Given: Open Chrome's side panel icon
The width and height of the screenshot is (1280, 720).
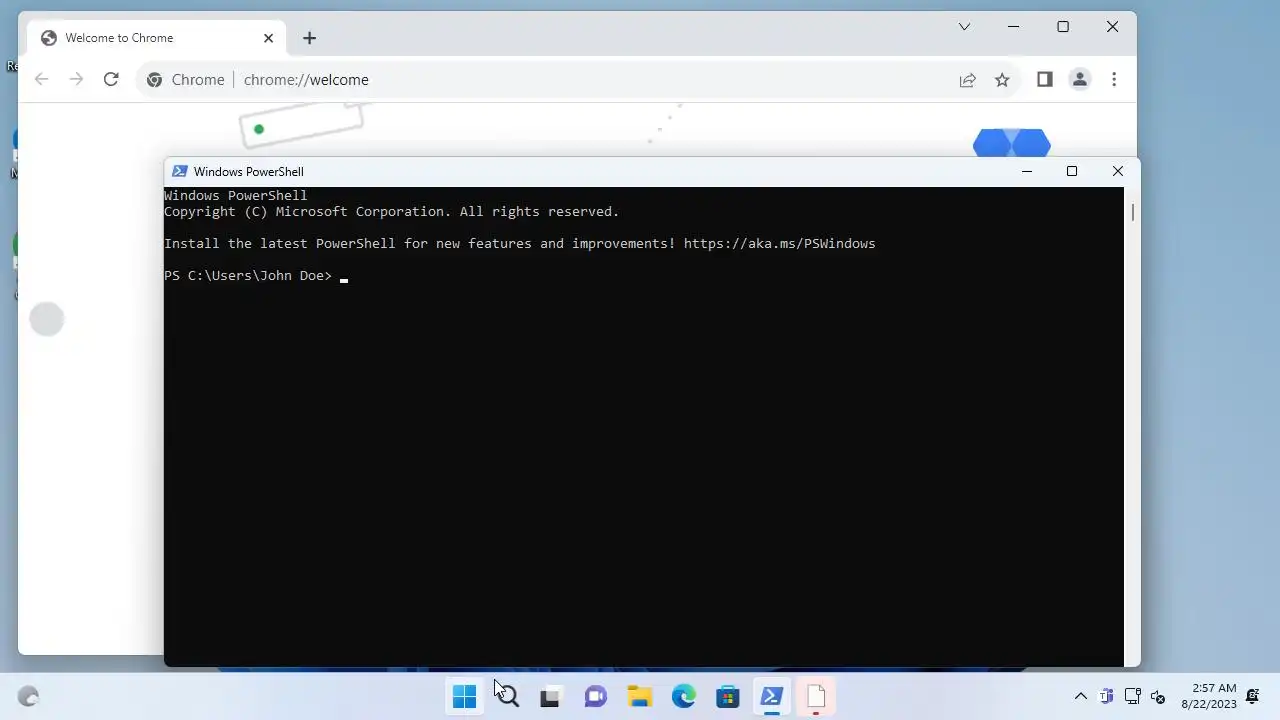Looking at the screenshot, I should tap(1045, 80).
